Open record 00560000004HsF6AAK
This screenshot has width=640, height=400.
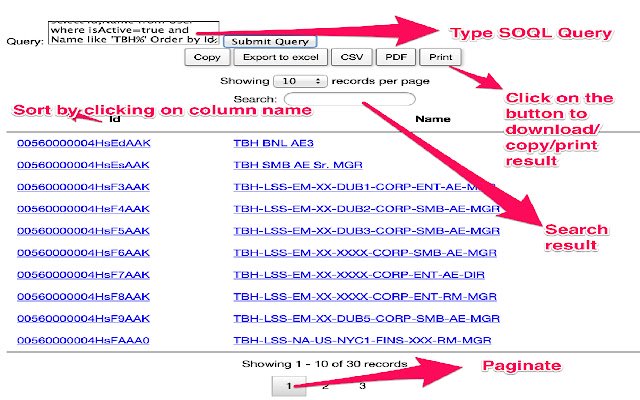pyautogui.click(x=83, y=253)
